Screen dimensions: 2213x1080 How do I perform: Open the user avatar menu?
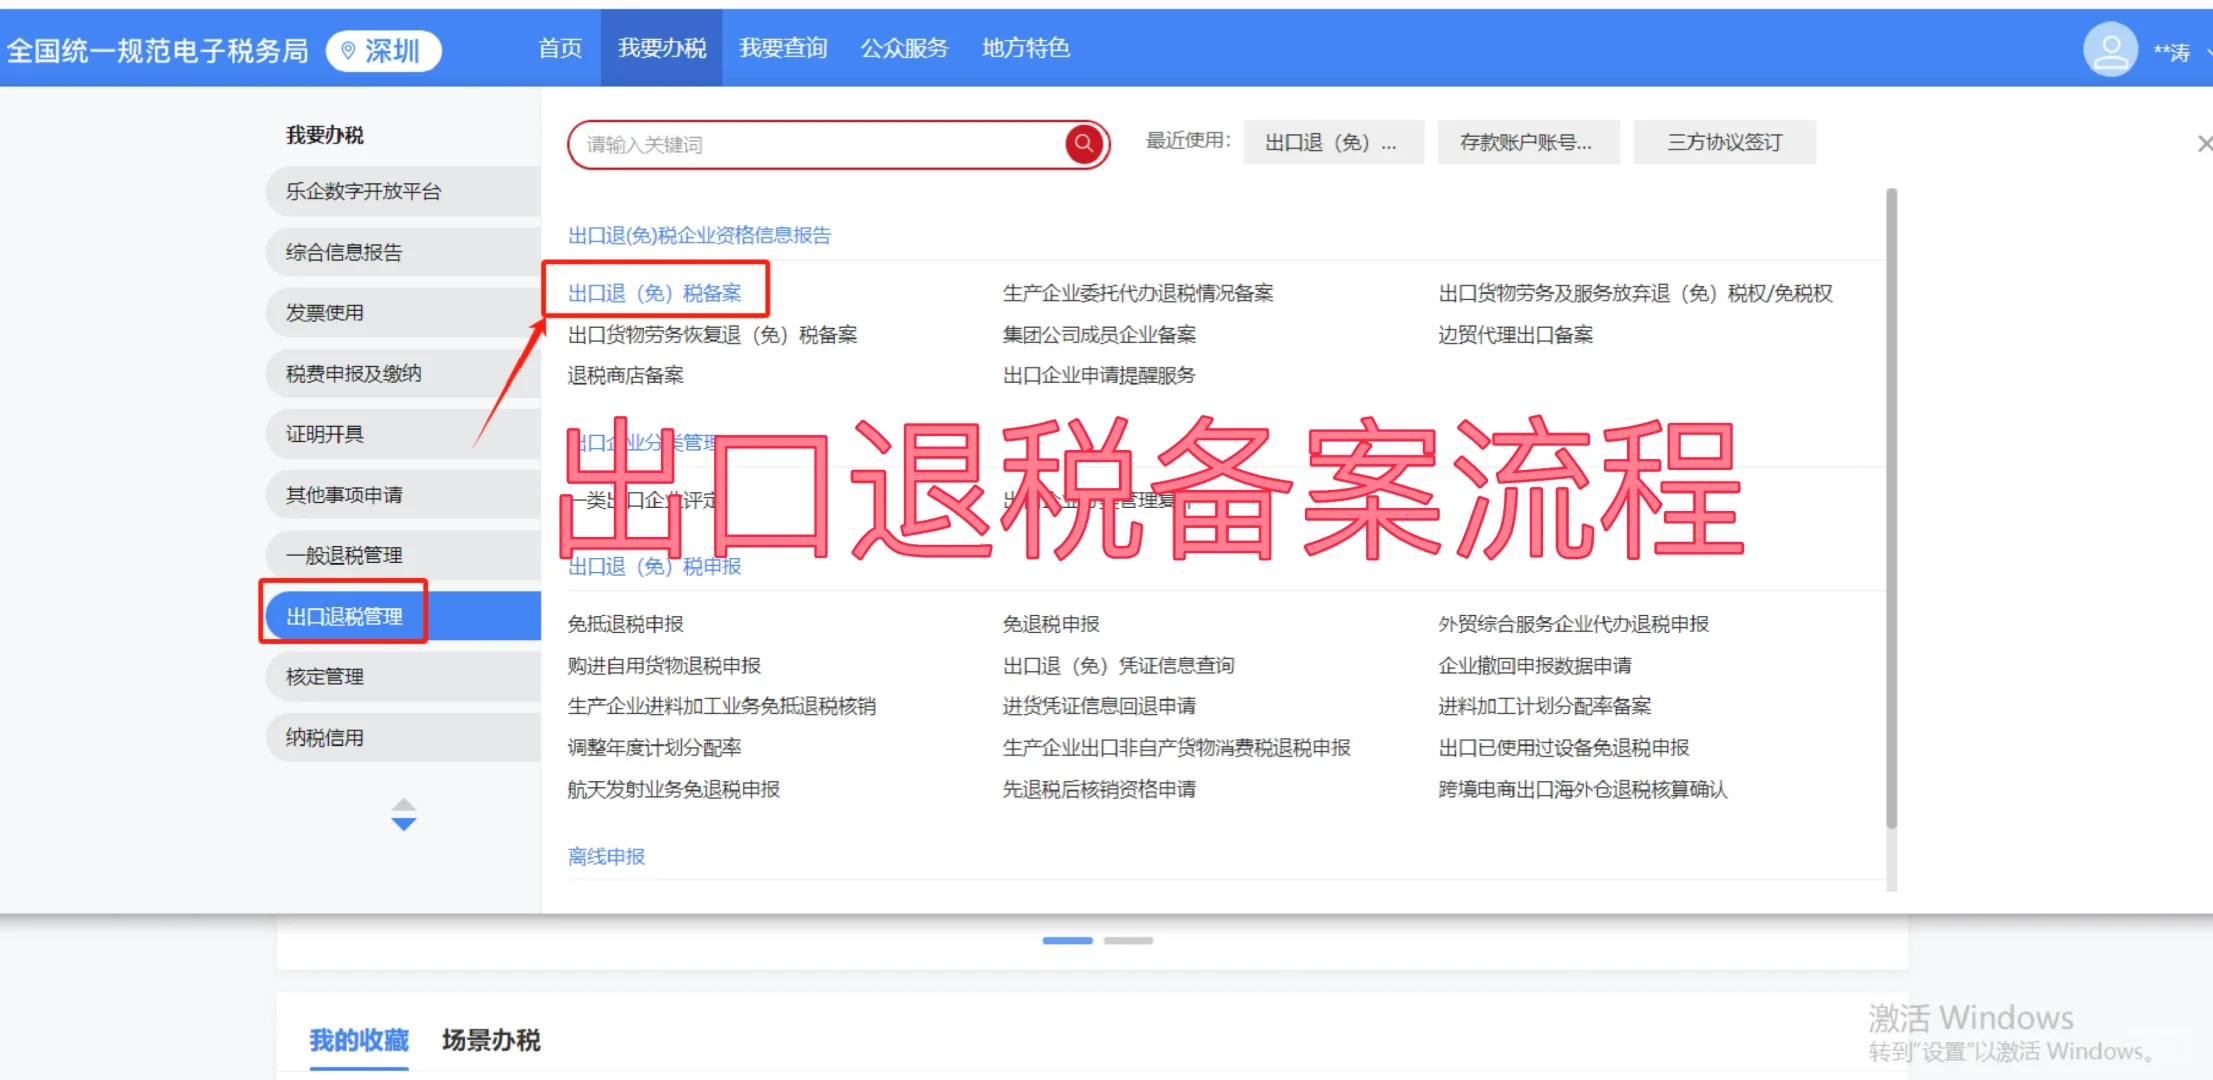pyautogui.click(x=2109, y=48)
